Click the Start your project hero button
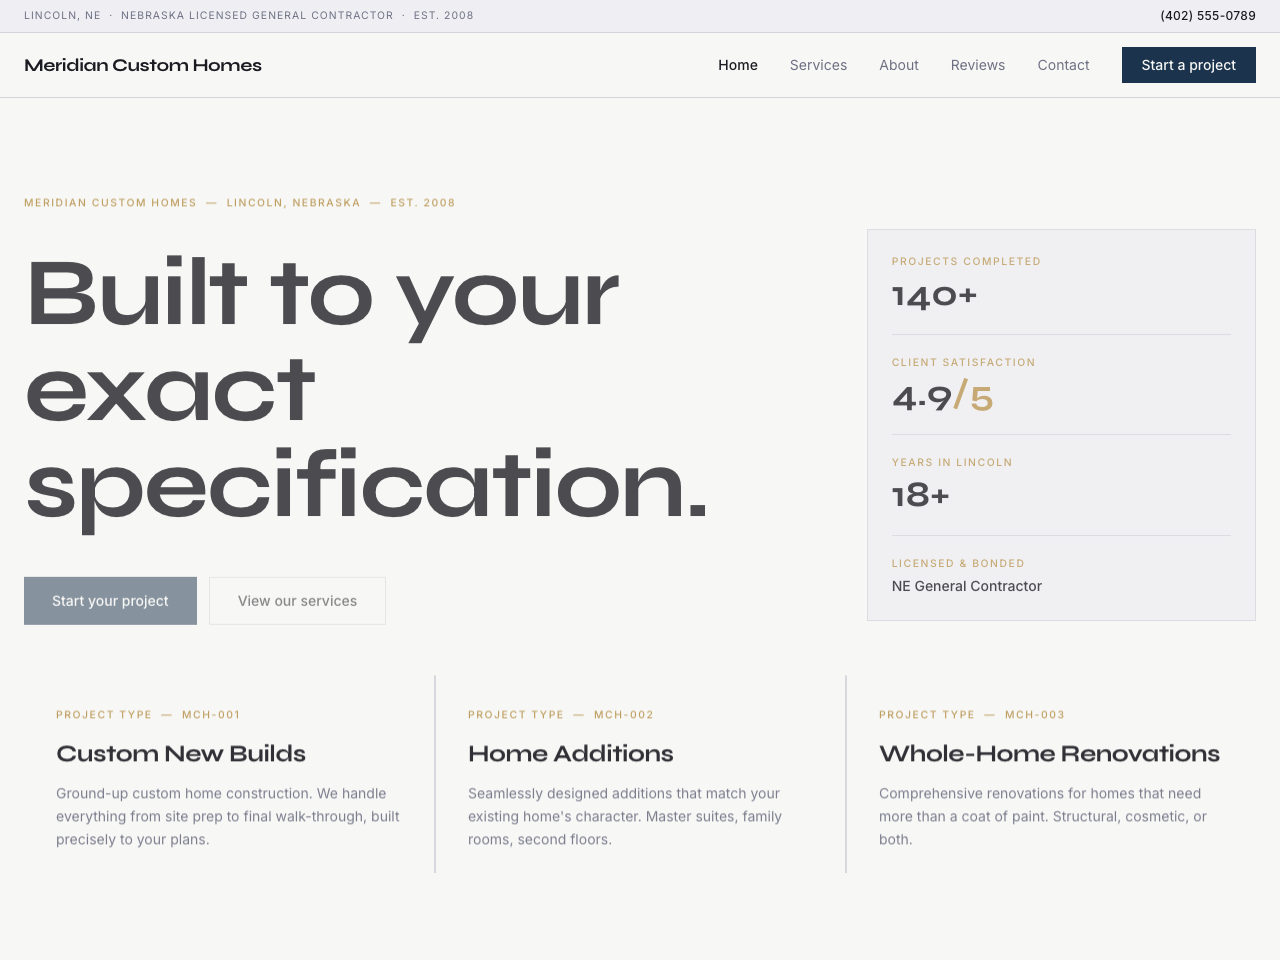The height and width of the screenshot is (960, 1280). (x=110, y=601)
